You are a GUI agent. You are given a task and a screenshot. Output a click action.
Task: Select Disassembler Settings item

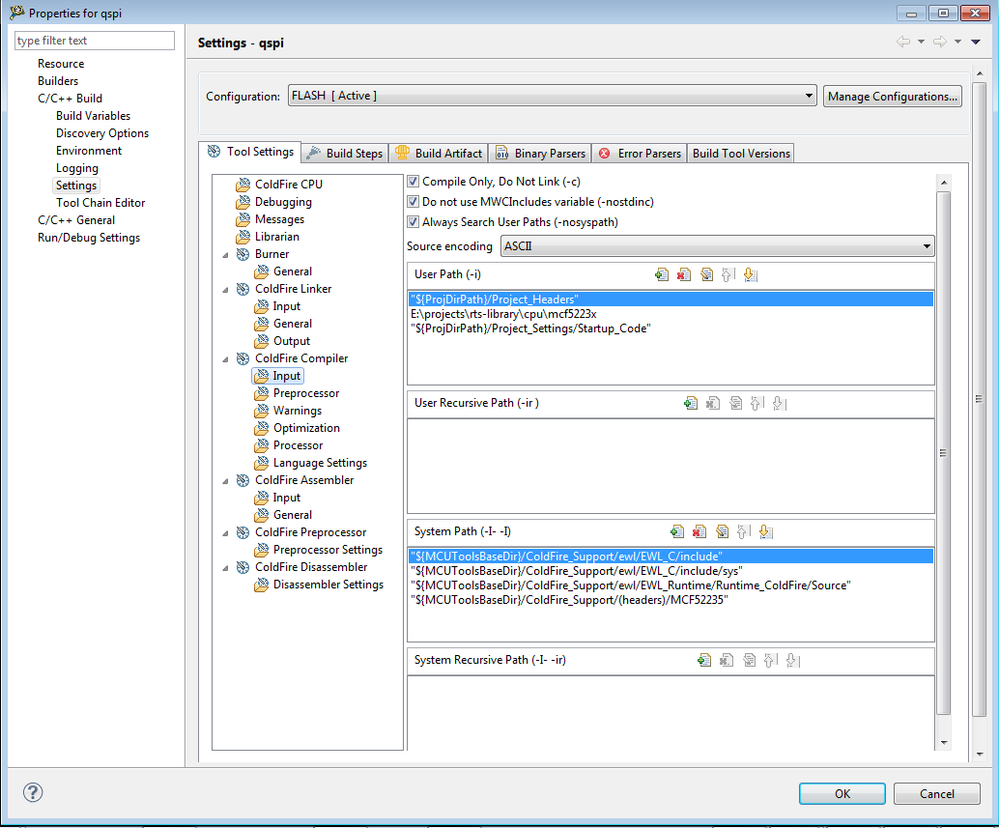tap(328, 585)
